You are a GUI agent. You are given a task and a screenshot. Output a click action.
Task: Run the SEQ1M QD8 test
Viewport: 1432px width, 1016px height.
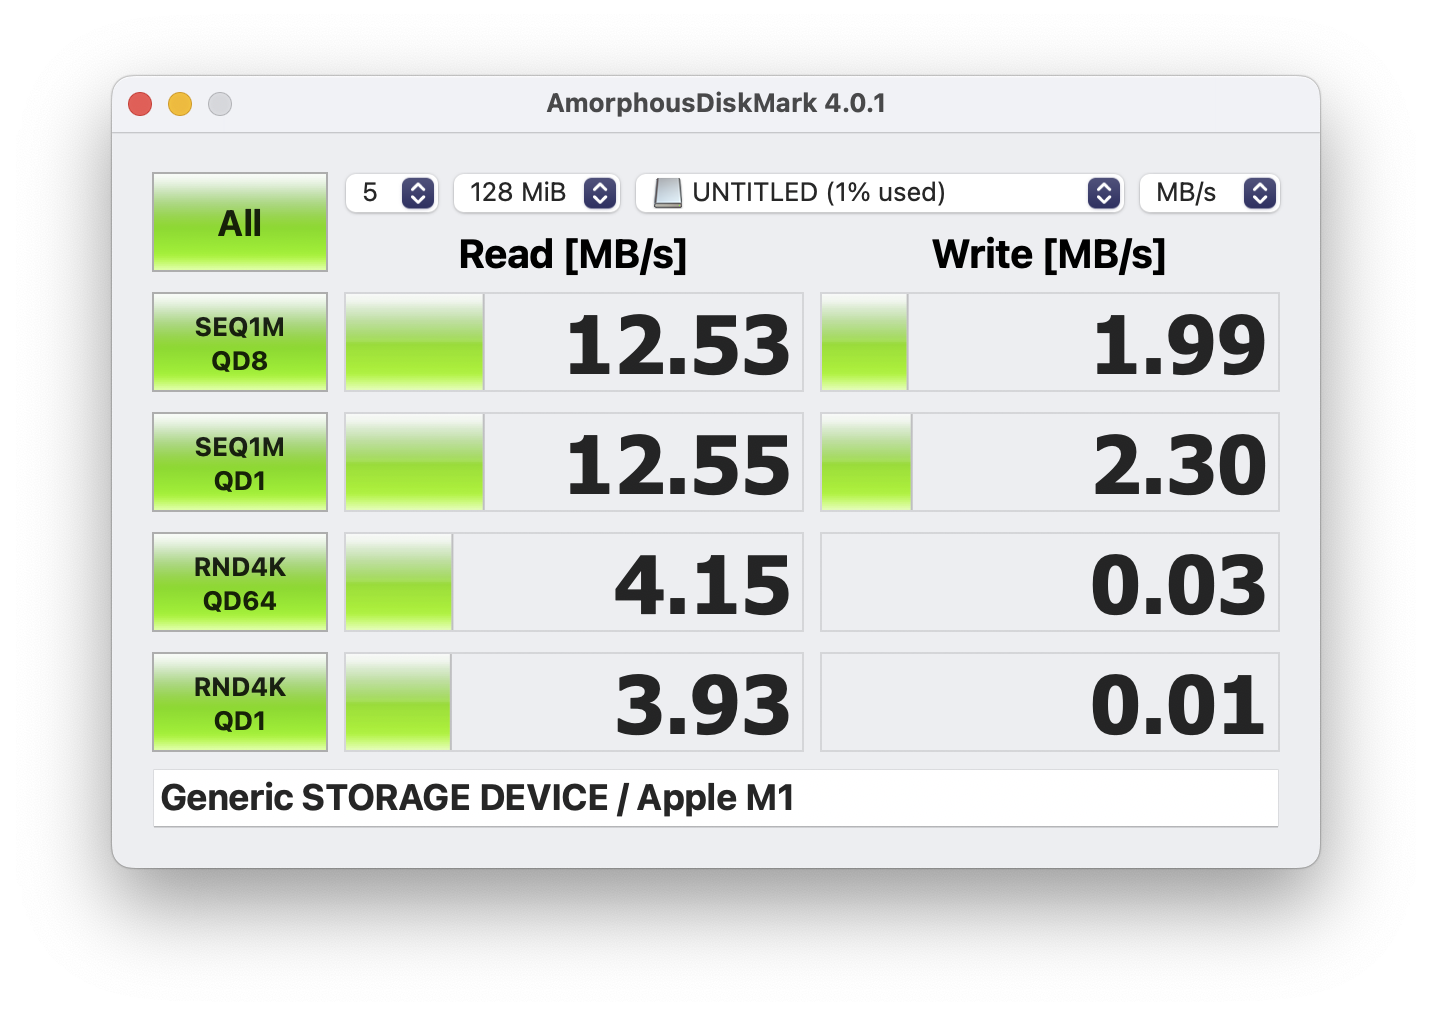[240, 342]
